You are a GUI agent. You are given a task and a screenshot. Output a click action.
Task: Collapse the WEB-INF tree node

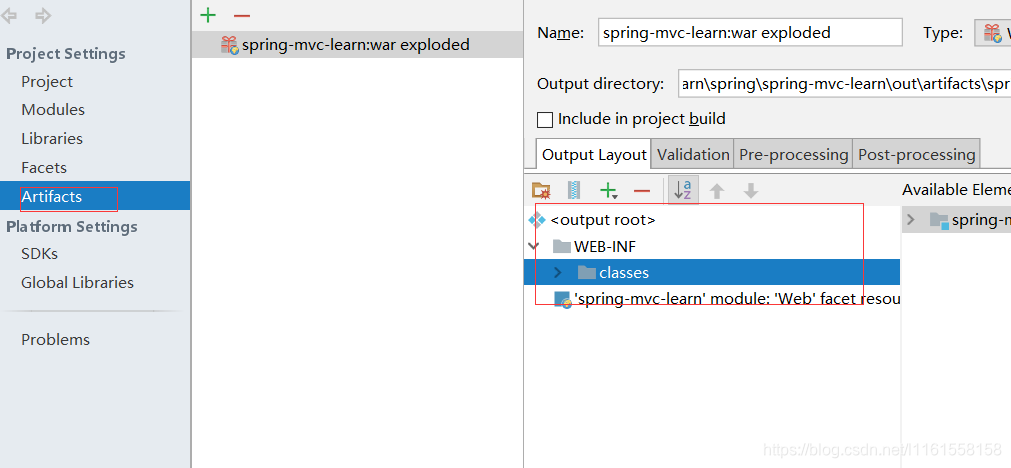coord(533,246)
